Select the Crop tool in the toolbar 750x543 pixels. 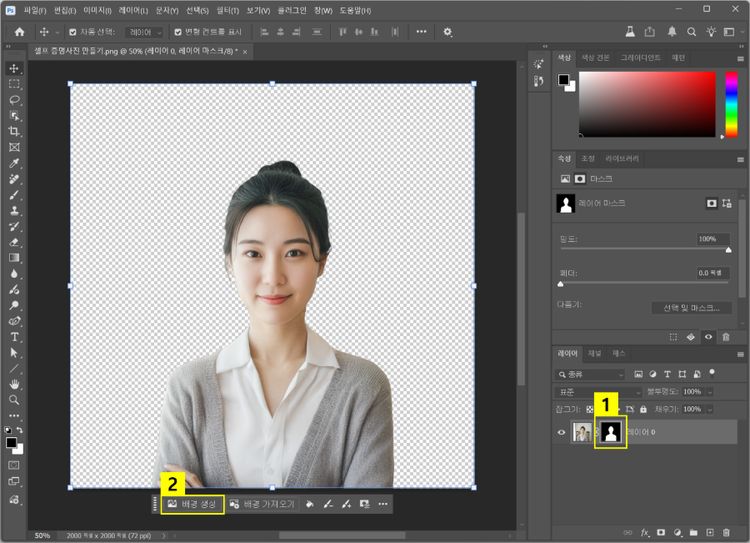click(14, 131)
